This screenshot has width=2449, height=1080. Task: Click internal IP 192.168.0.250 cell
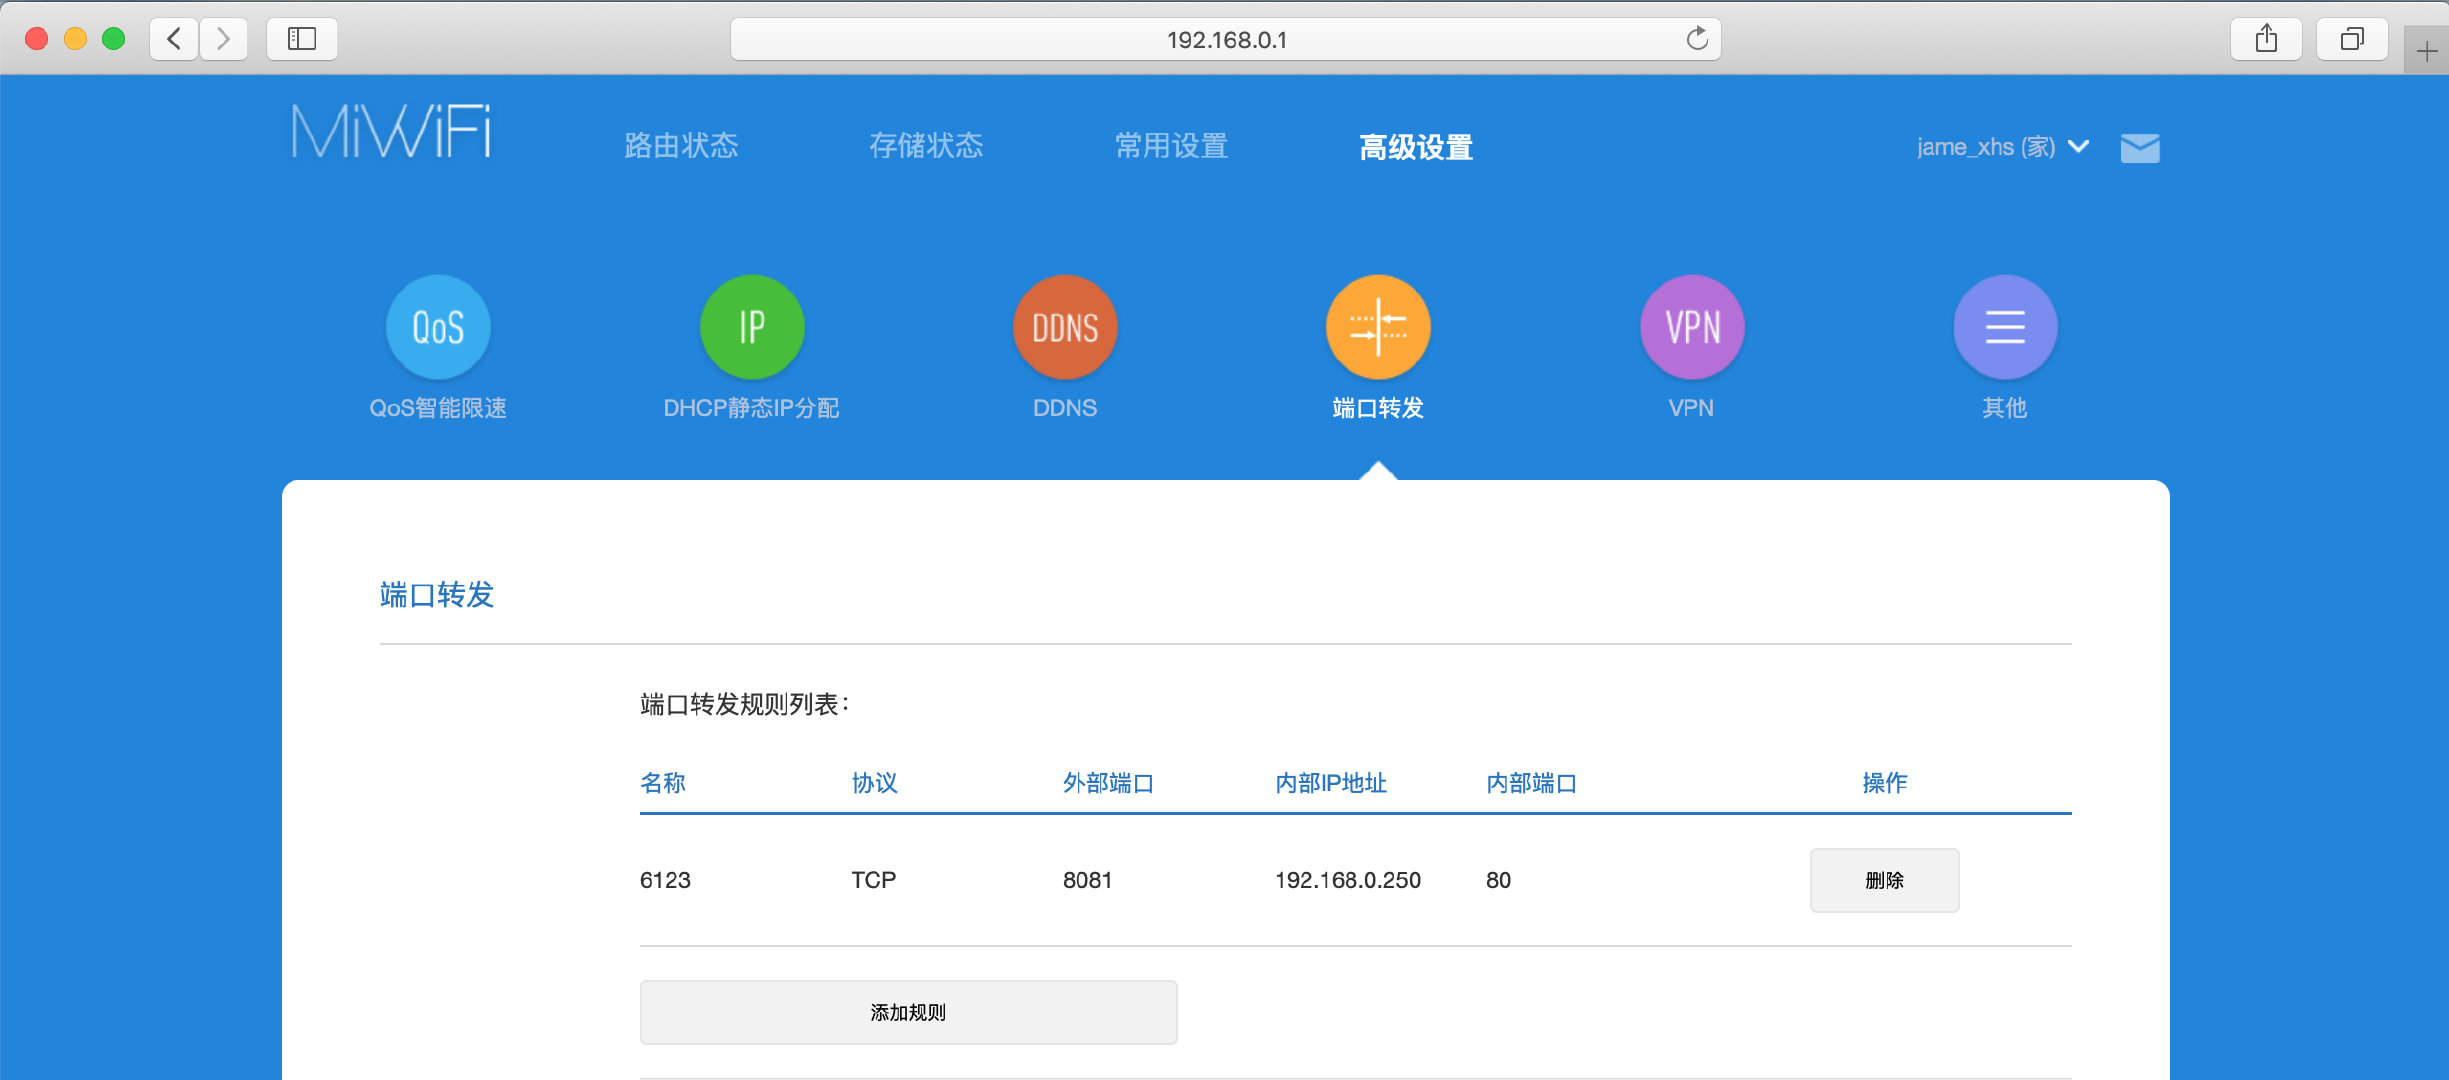tap(1348, 880)
